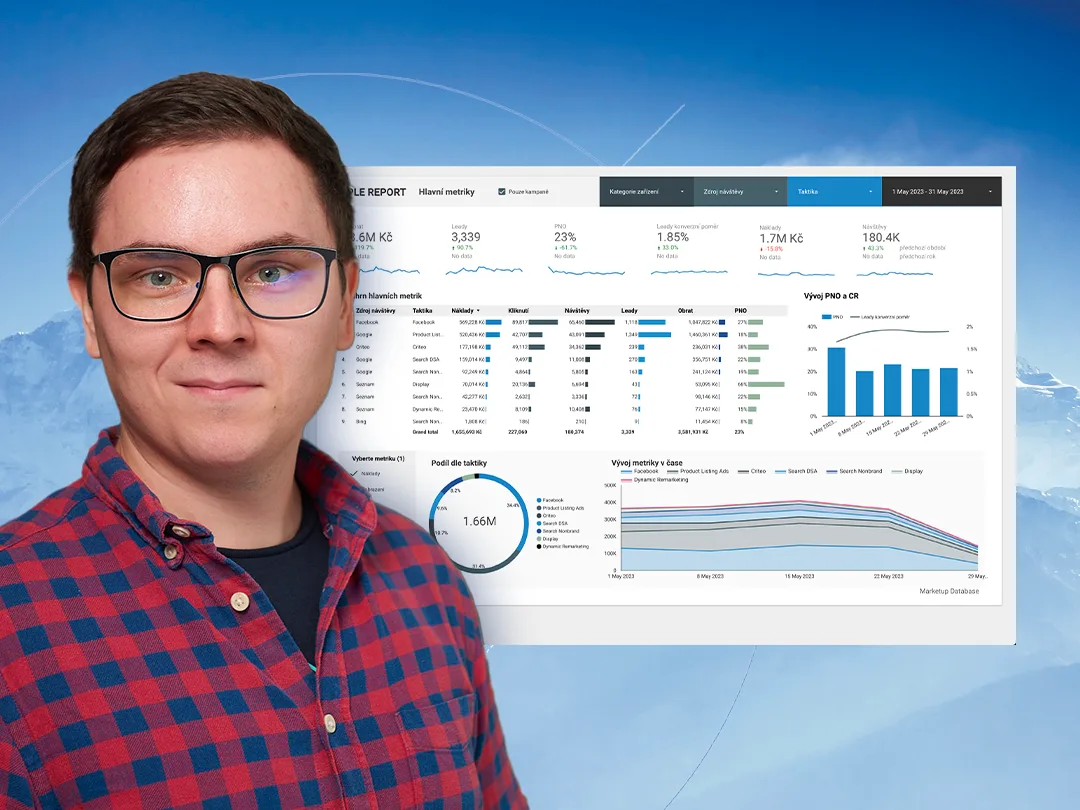This screenshot has width=1080, height=810.
Task: Select the checked Náklady metric option
Action: click(x=366, y=474)
